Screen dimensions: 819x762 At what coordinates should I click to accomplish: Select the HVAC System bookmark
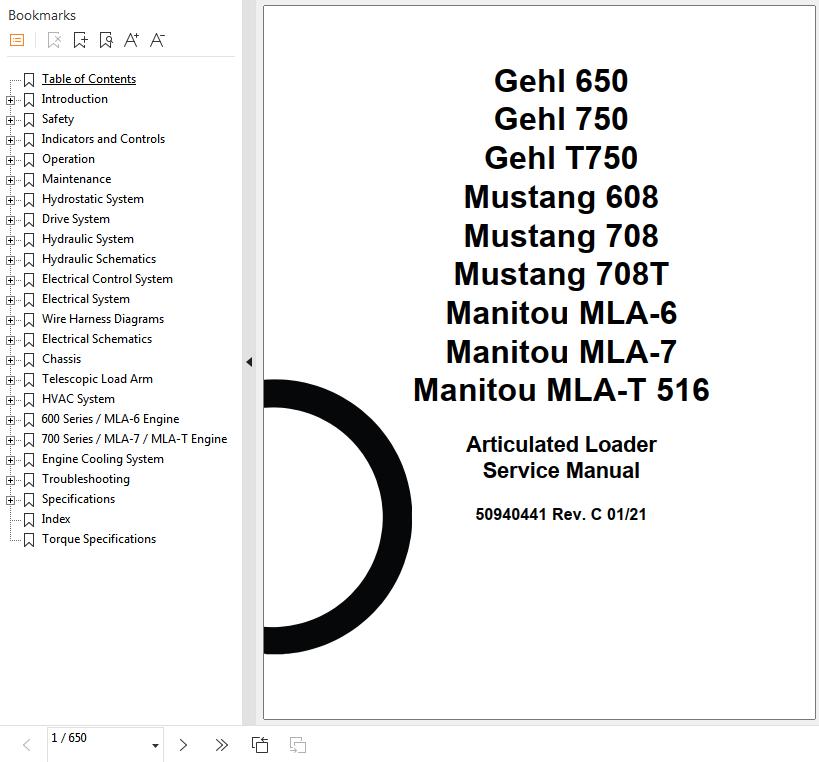pyautogui.click(x=78, y=399)
